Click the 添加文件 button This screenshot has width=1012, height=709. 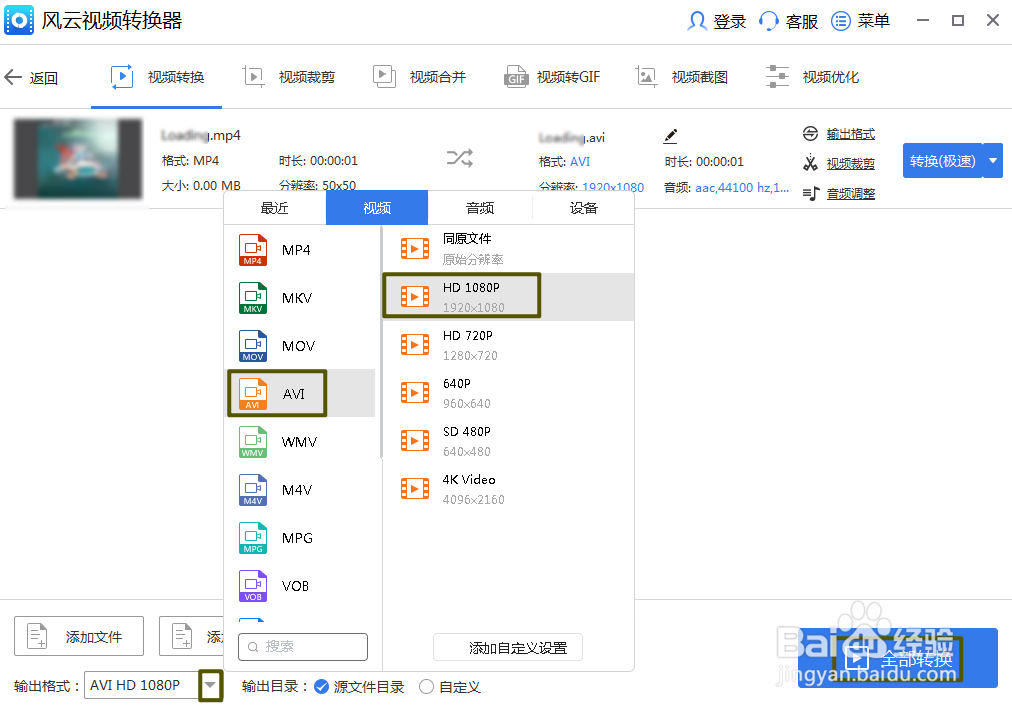point(79,636)
